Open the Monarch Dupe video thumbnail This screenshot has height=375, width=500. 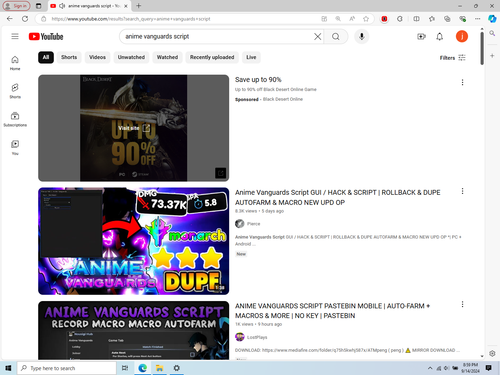134,241
